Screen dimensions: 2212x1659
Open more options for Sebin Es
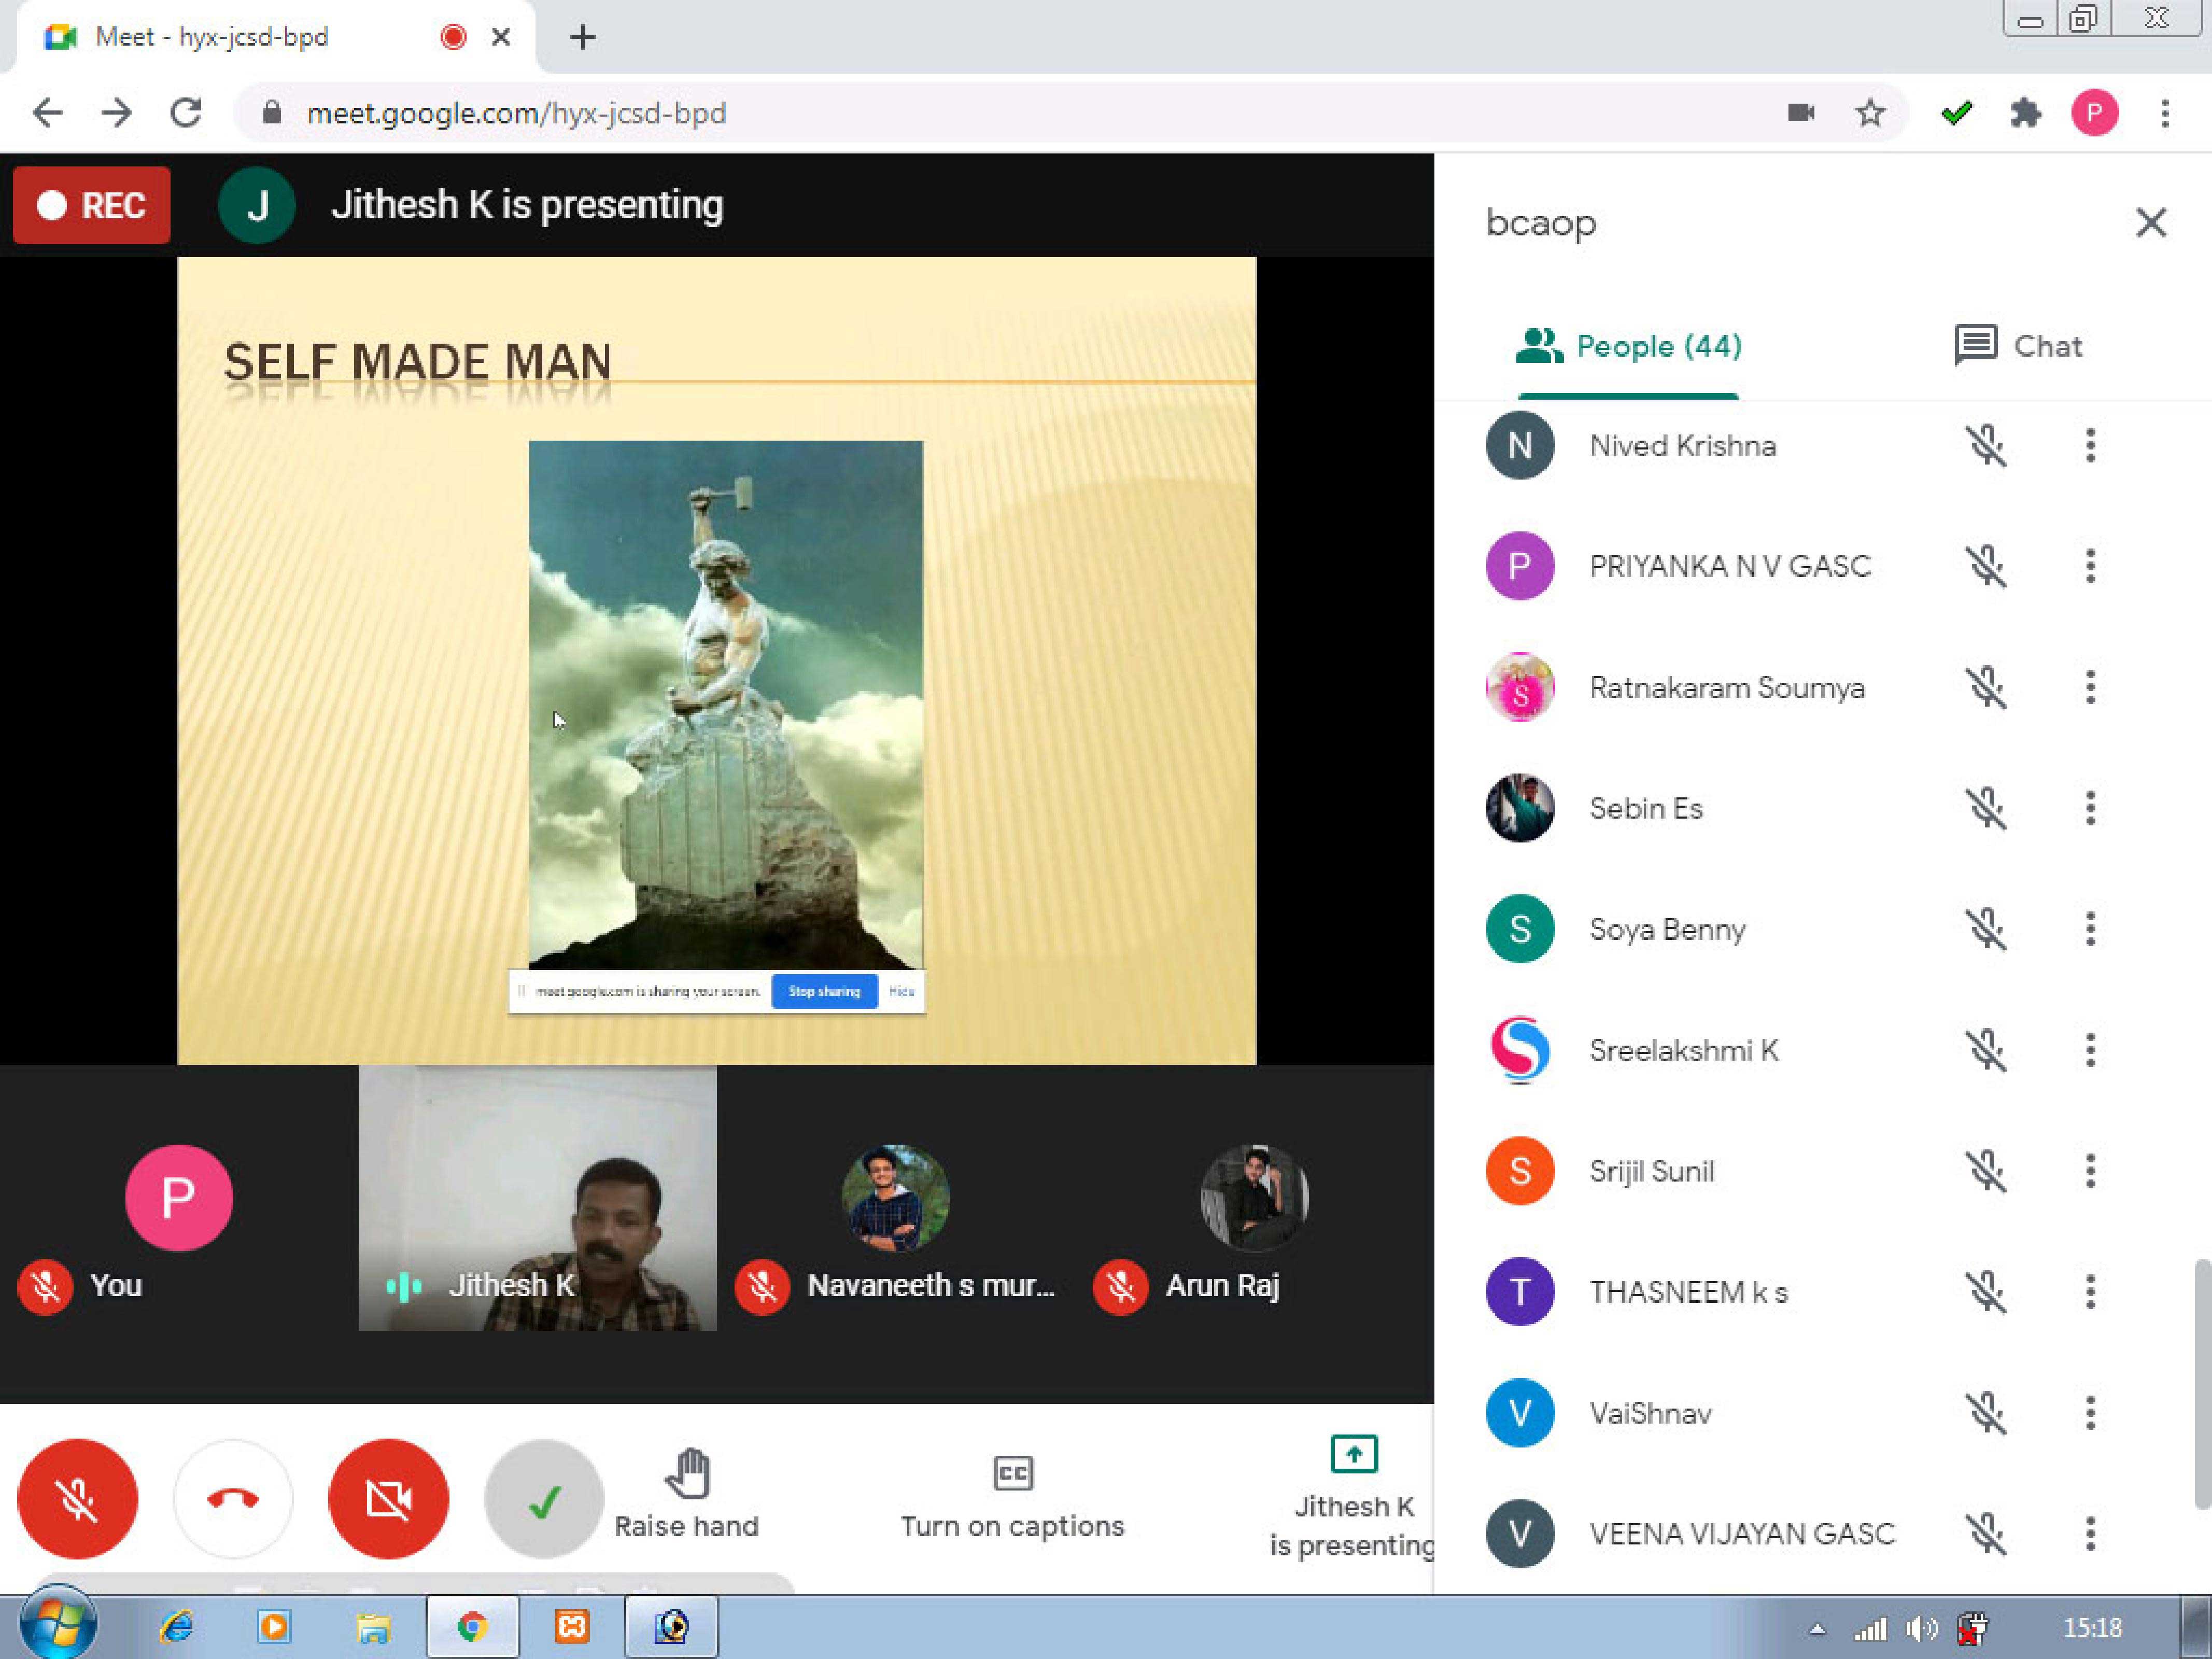click(2090, 809)
